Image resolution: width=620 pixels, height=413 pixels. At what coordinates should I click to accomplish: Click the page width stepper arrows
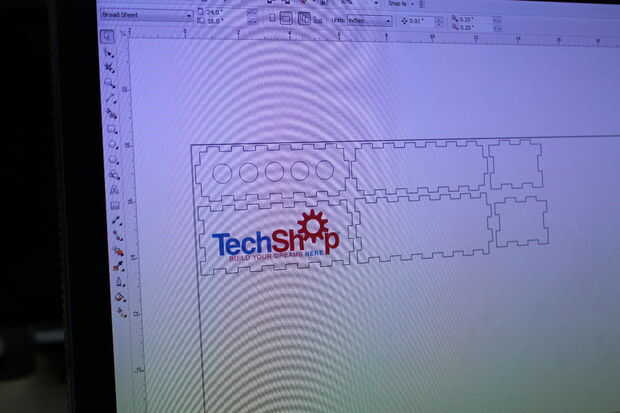coord(251,13)
